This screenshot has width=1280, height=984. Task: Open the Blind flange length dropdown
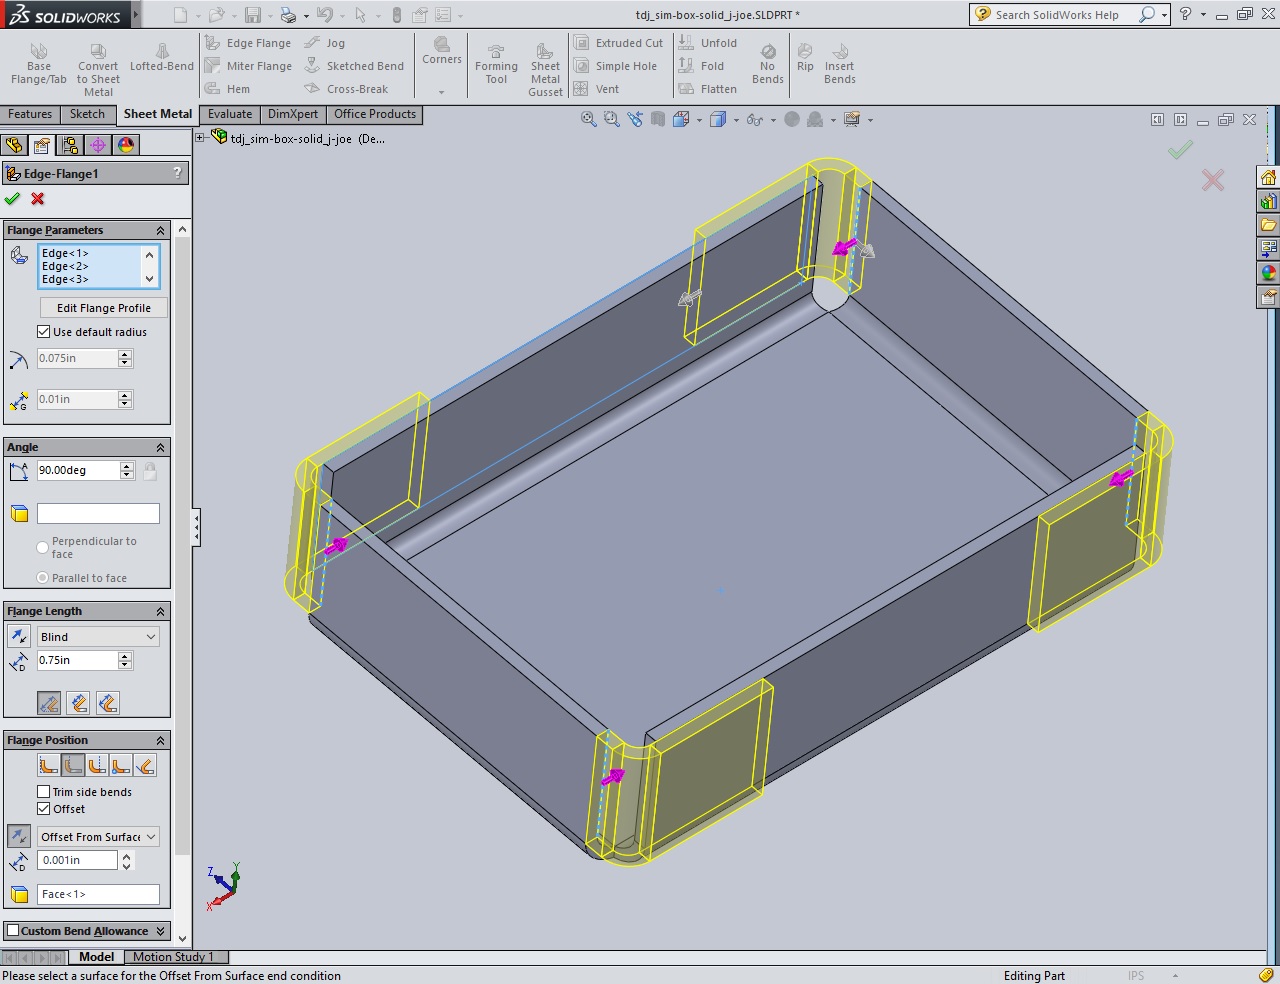point(98,637)
